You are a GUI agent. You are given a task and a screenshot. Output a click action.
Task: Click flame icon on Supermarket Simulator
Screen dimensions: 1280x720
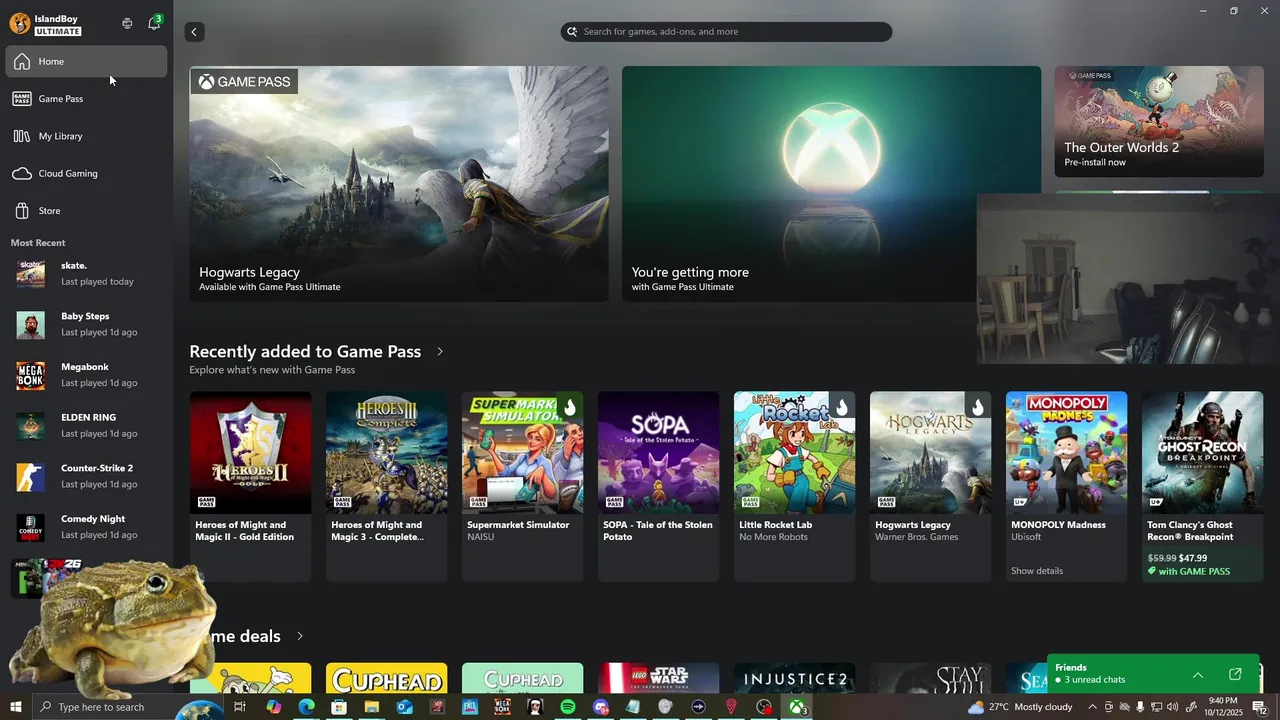point(569,407)
